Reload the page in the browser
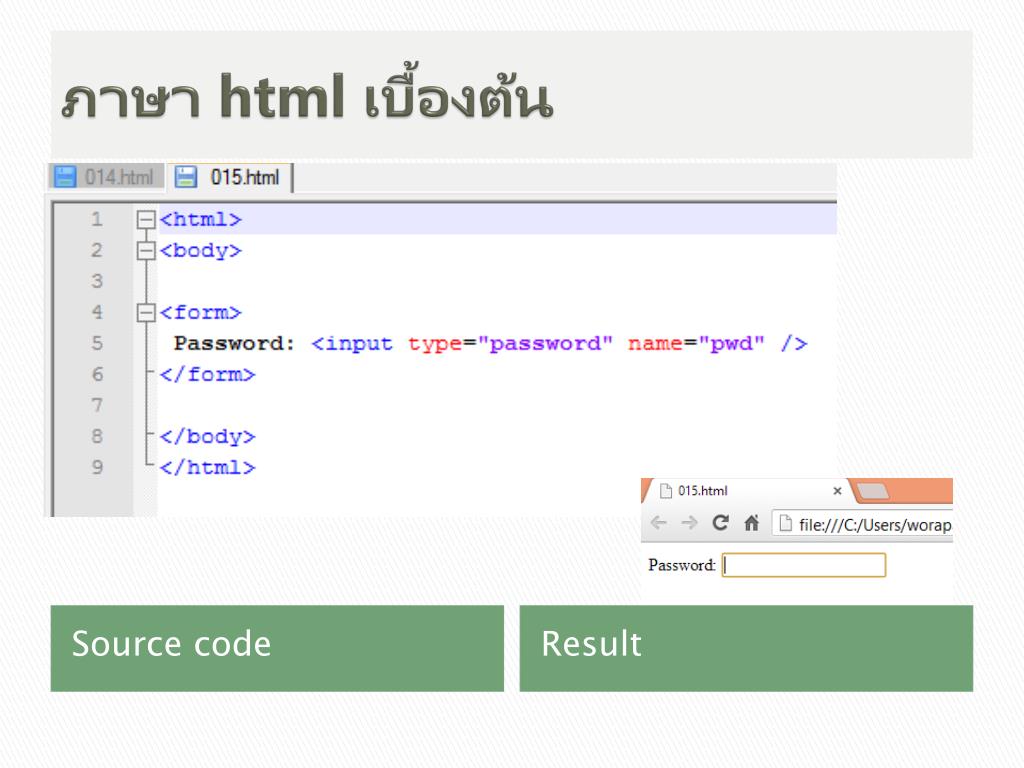This screenshot has width=1024, height=768. [720, 522]
